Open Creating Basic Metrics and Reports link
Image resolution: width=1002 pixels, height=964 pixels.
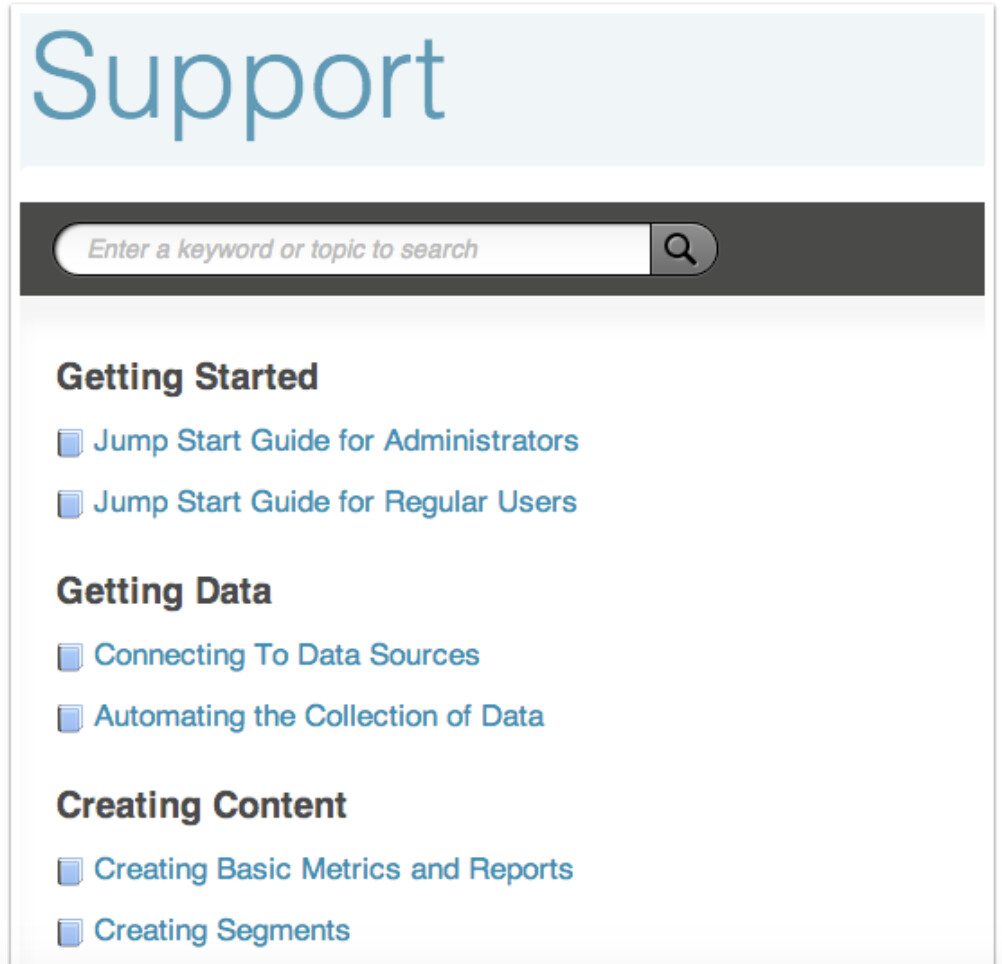(x=334, y=869)
